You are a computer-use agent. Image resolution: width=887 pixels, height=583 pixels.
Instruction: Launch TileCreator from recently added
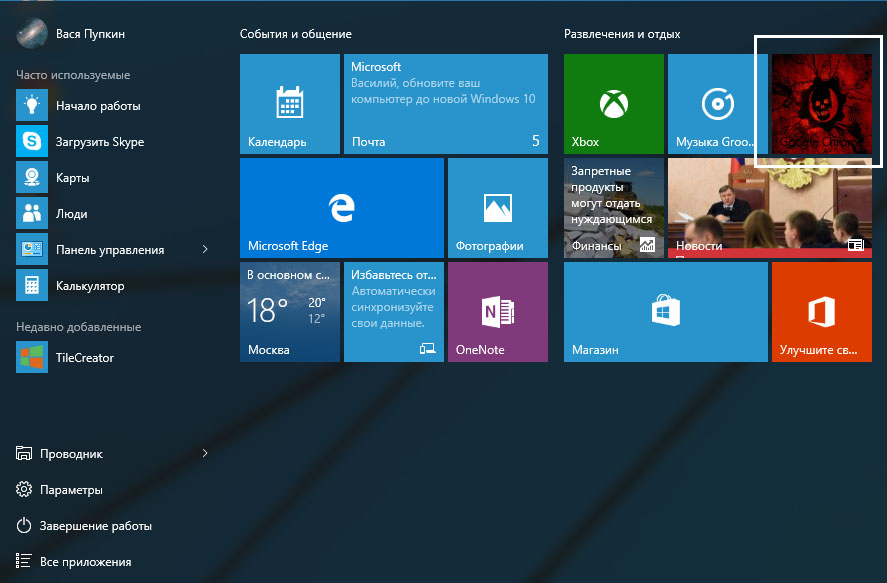85,357
